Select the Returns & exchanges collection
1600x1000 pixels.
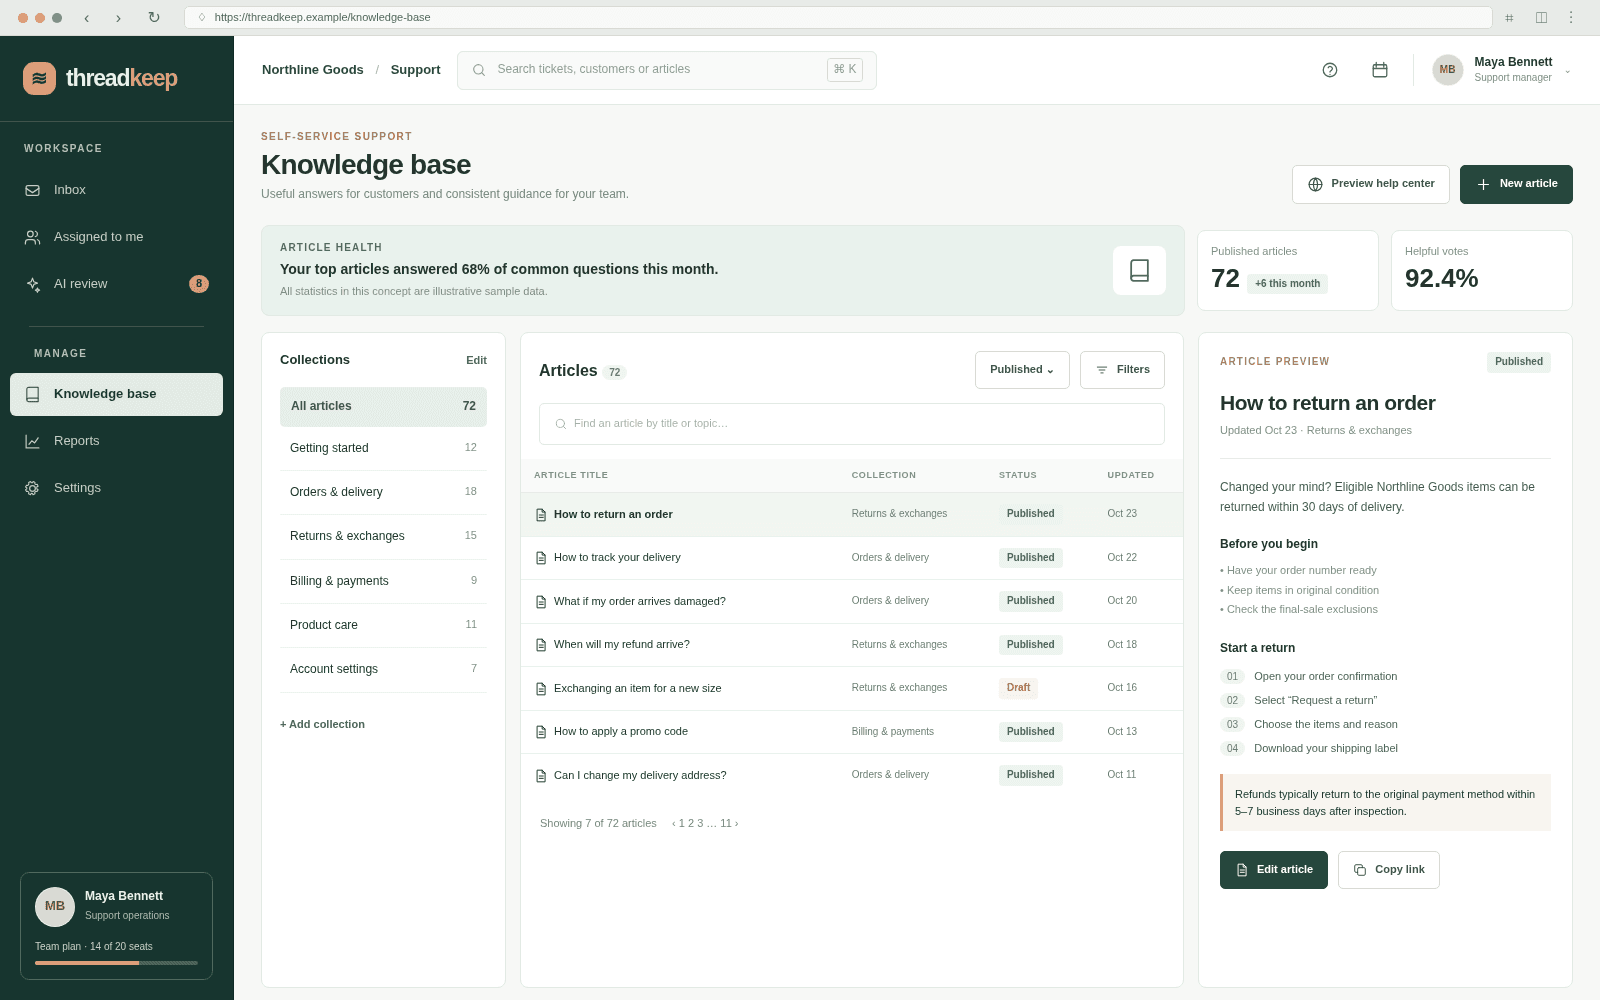point(383,536)
